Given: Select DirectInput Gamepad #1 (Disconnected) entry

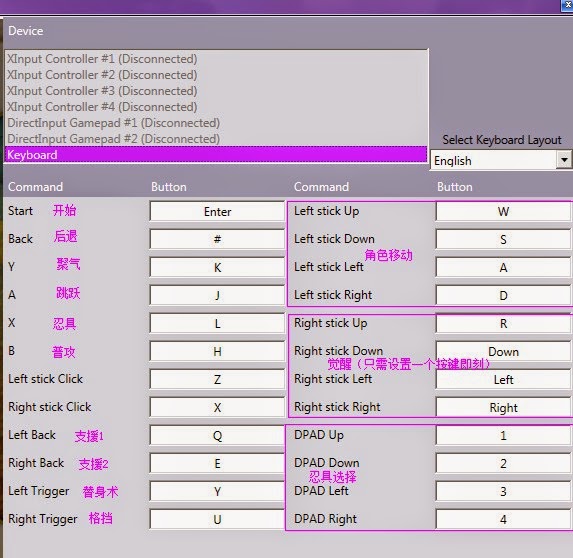Looking at the screenshot, I should (216, 123).
